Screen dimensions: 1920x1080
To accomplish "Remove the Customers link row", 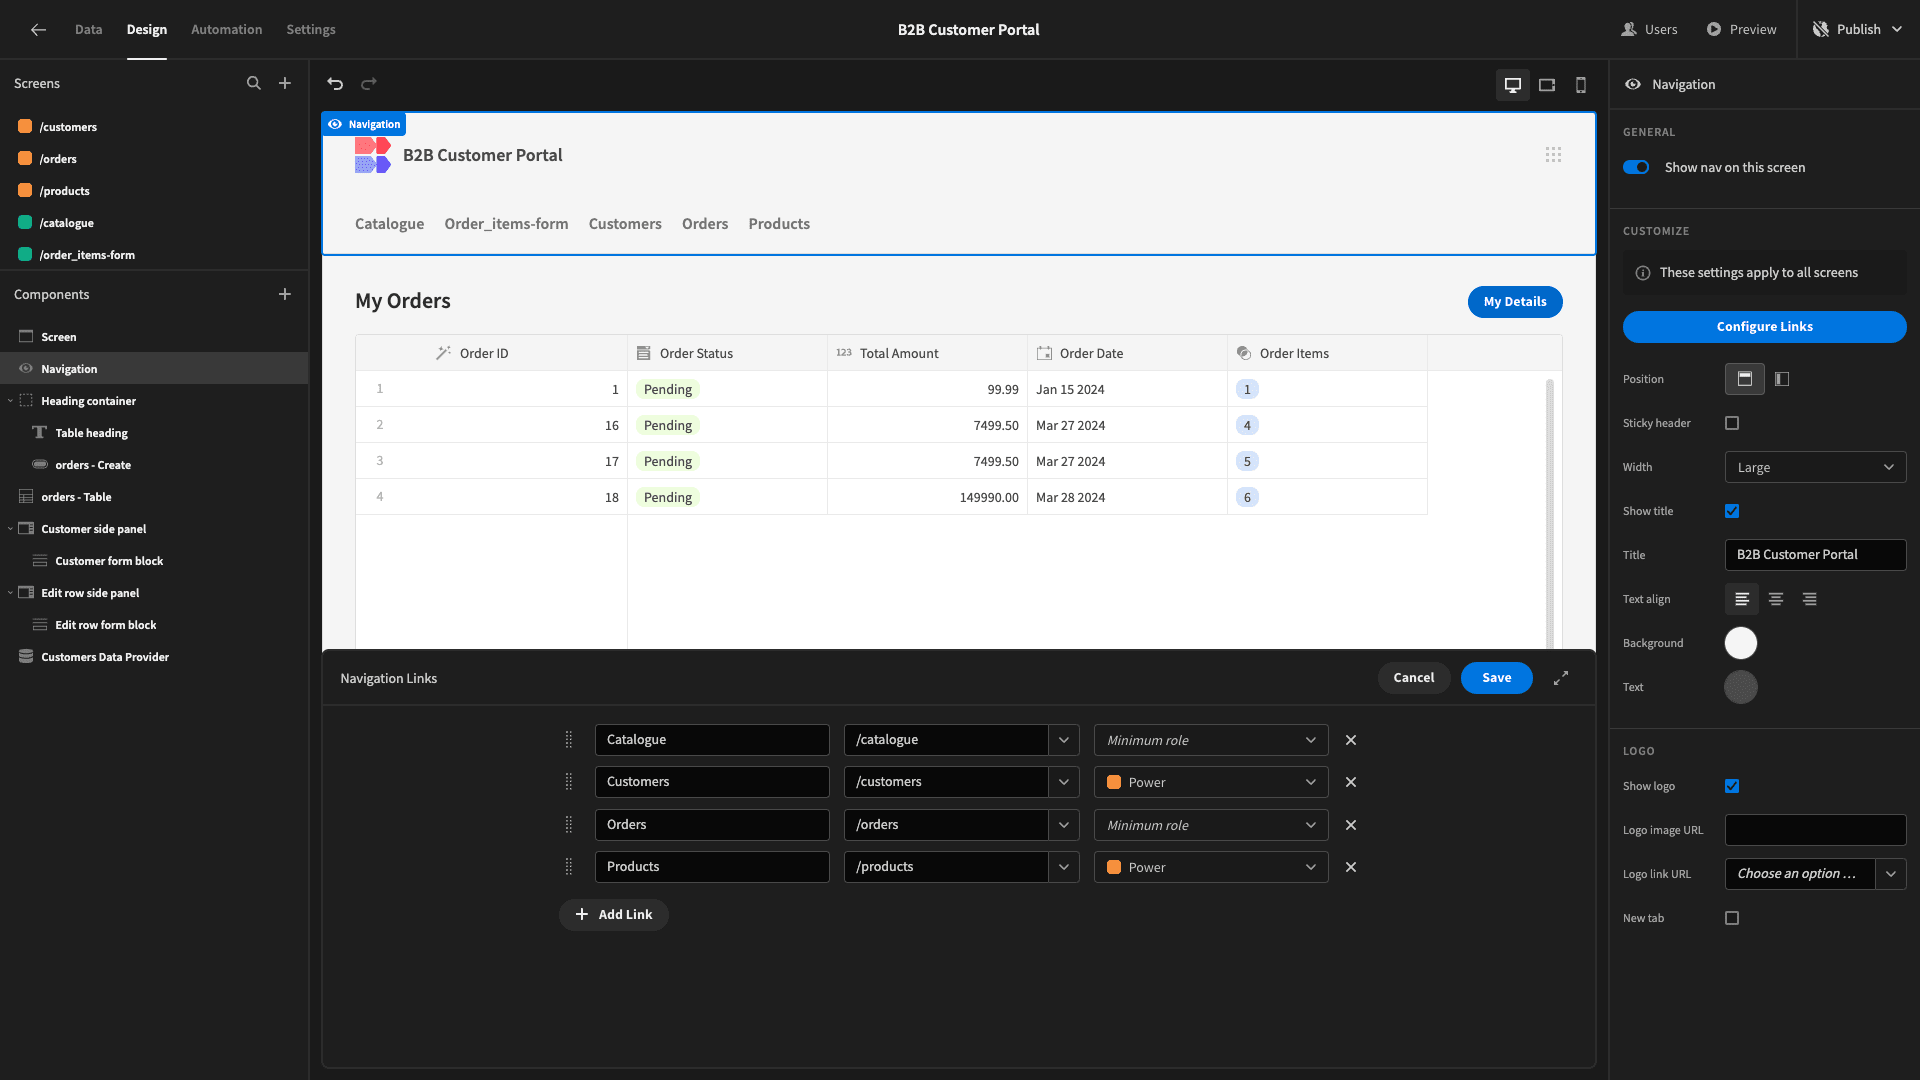I will click(1351, 782).
